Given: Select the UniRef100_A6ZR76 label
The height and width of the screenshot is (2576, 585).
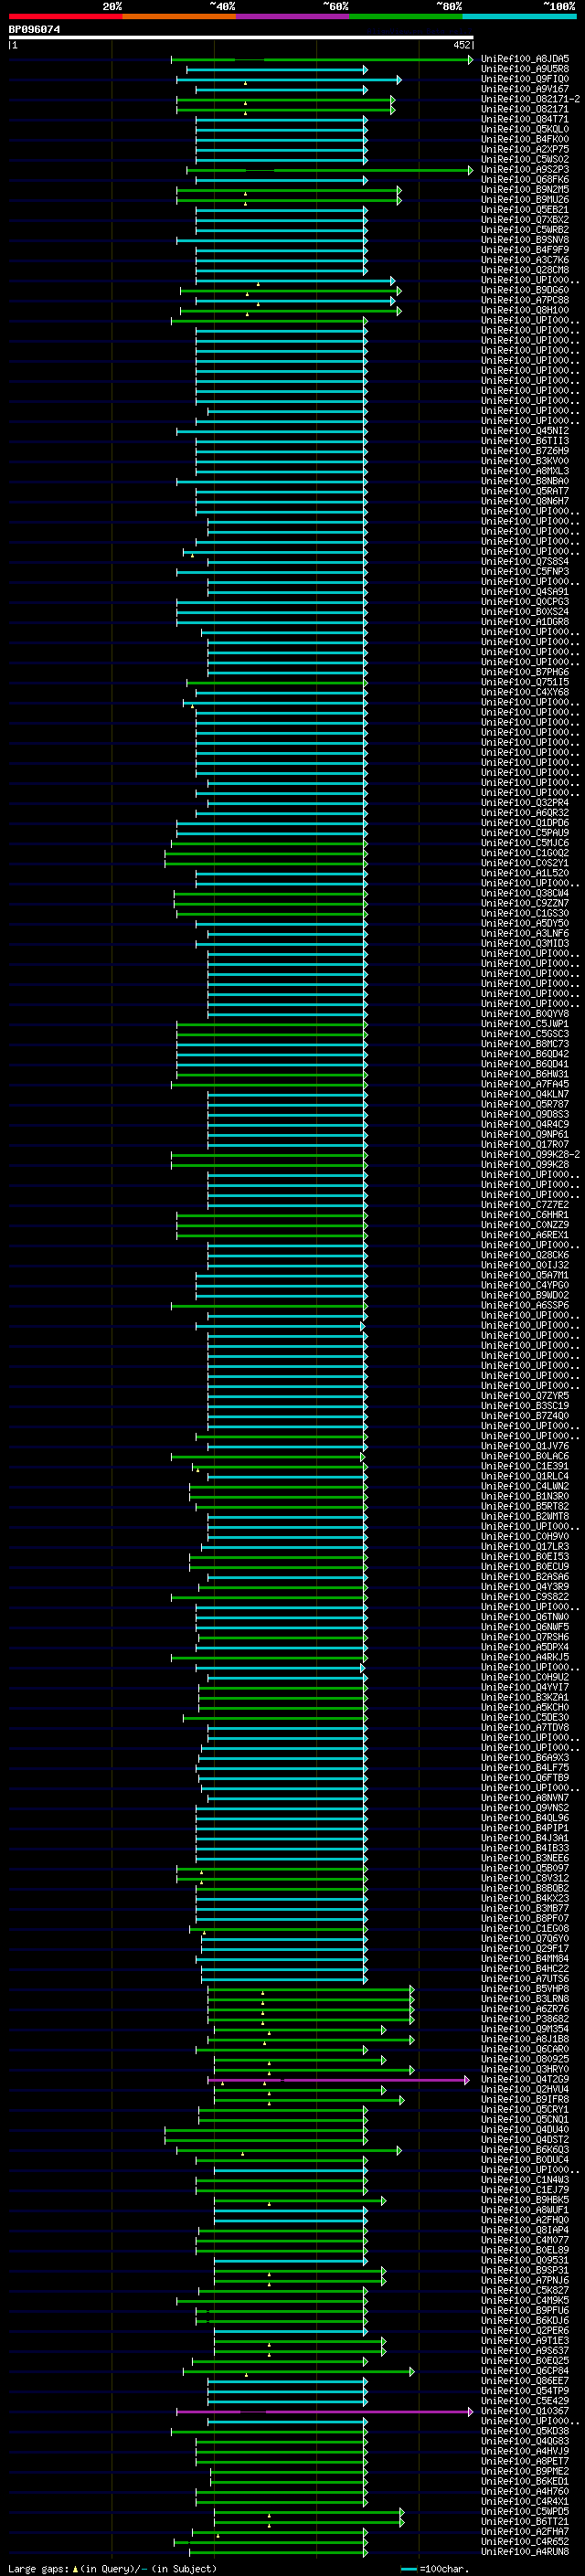Looking at the screenshot, I should (x=525, y=2009).
